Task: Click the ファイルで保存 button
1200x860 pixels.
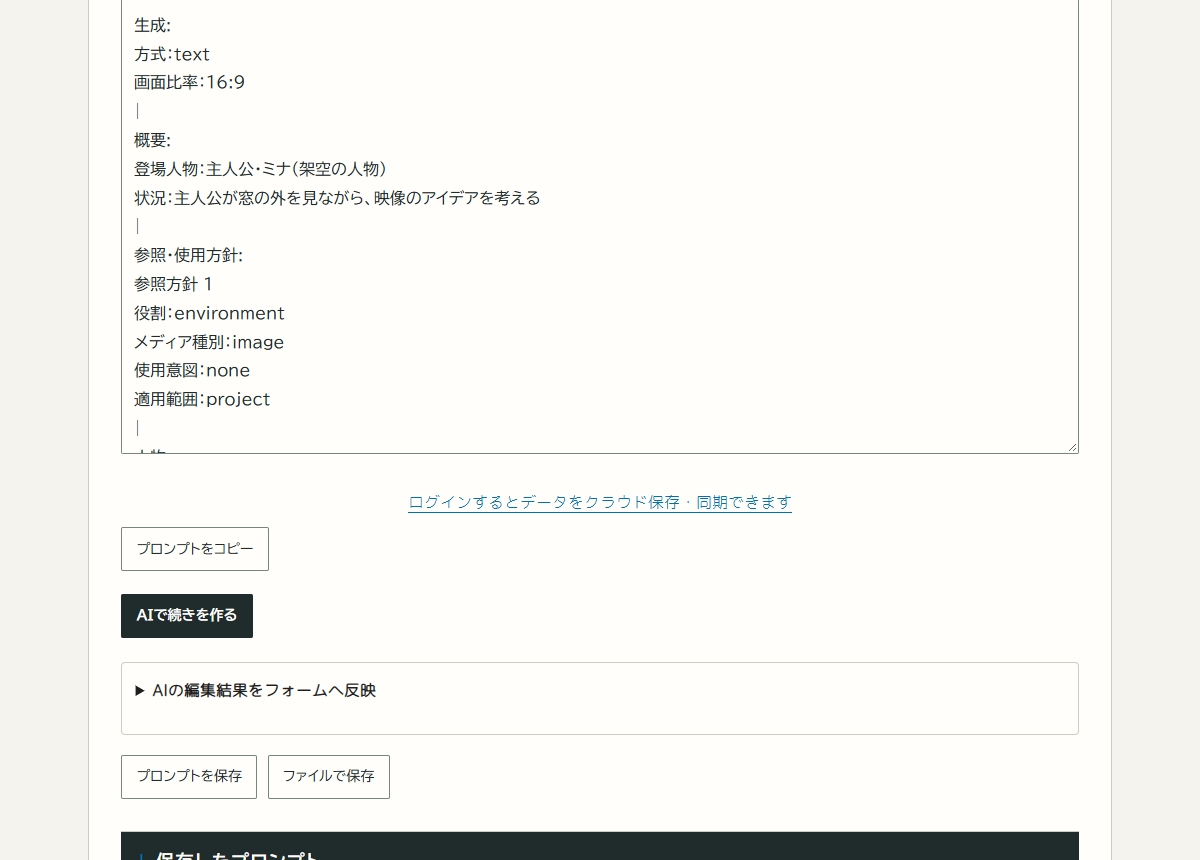Action: pos(329,777)
